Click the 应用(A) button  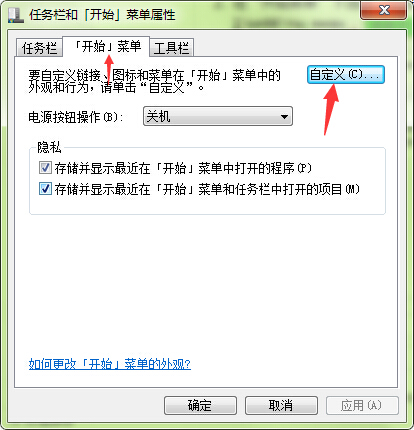point(362,405)
